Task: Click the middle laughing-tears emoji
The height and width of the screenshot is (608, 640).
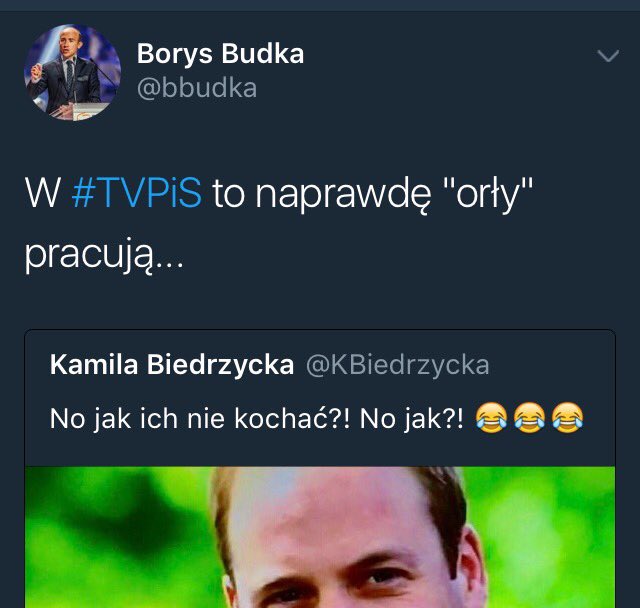Action: tap(529, 417)
